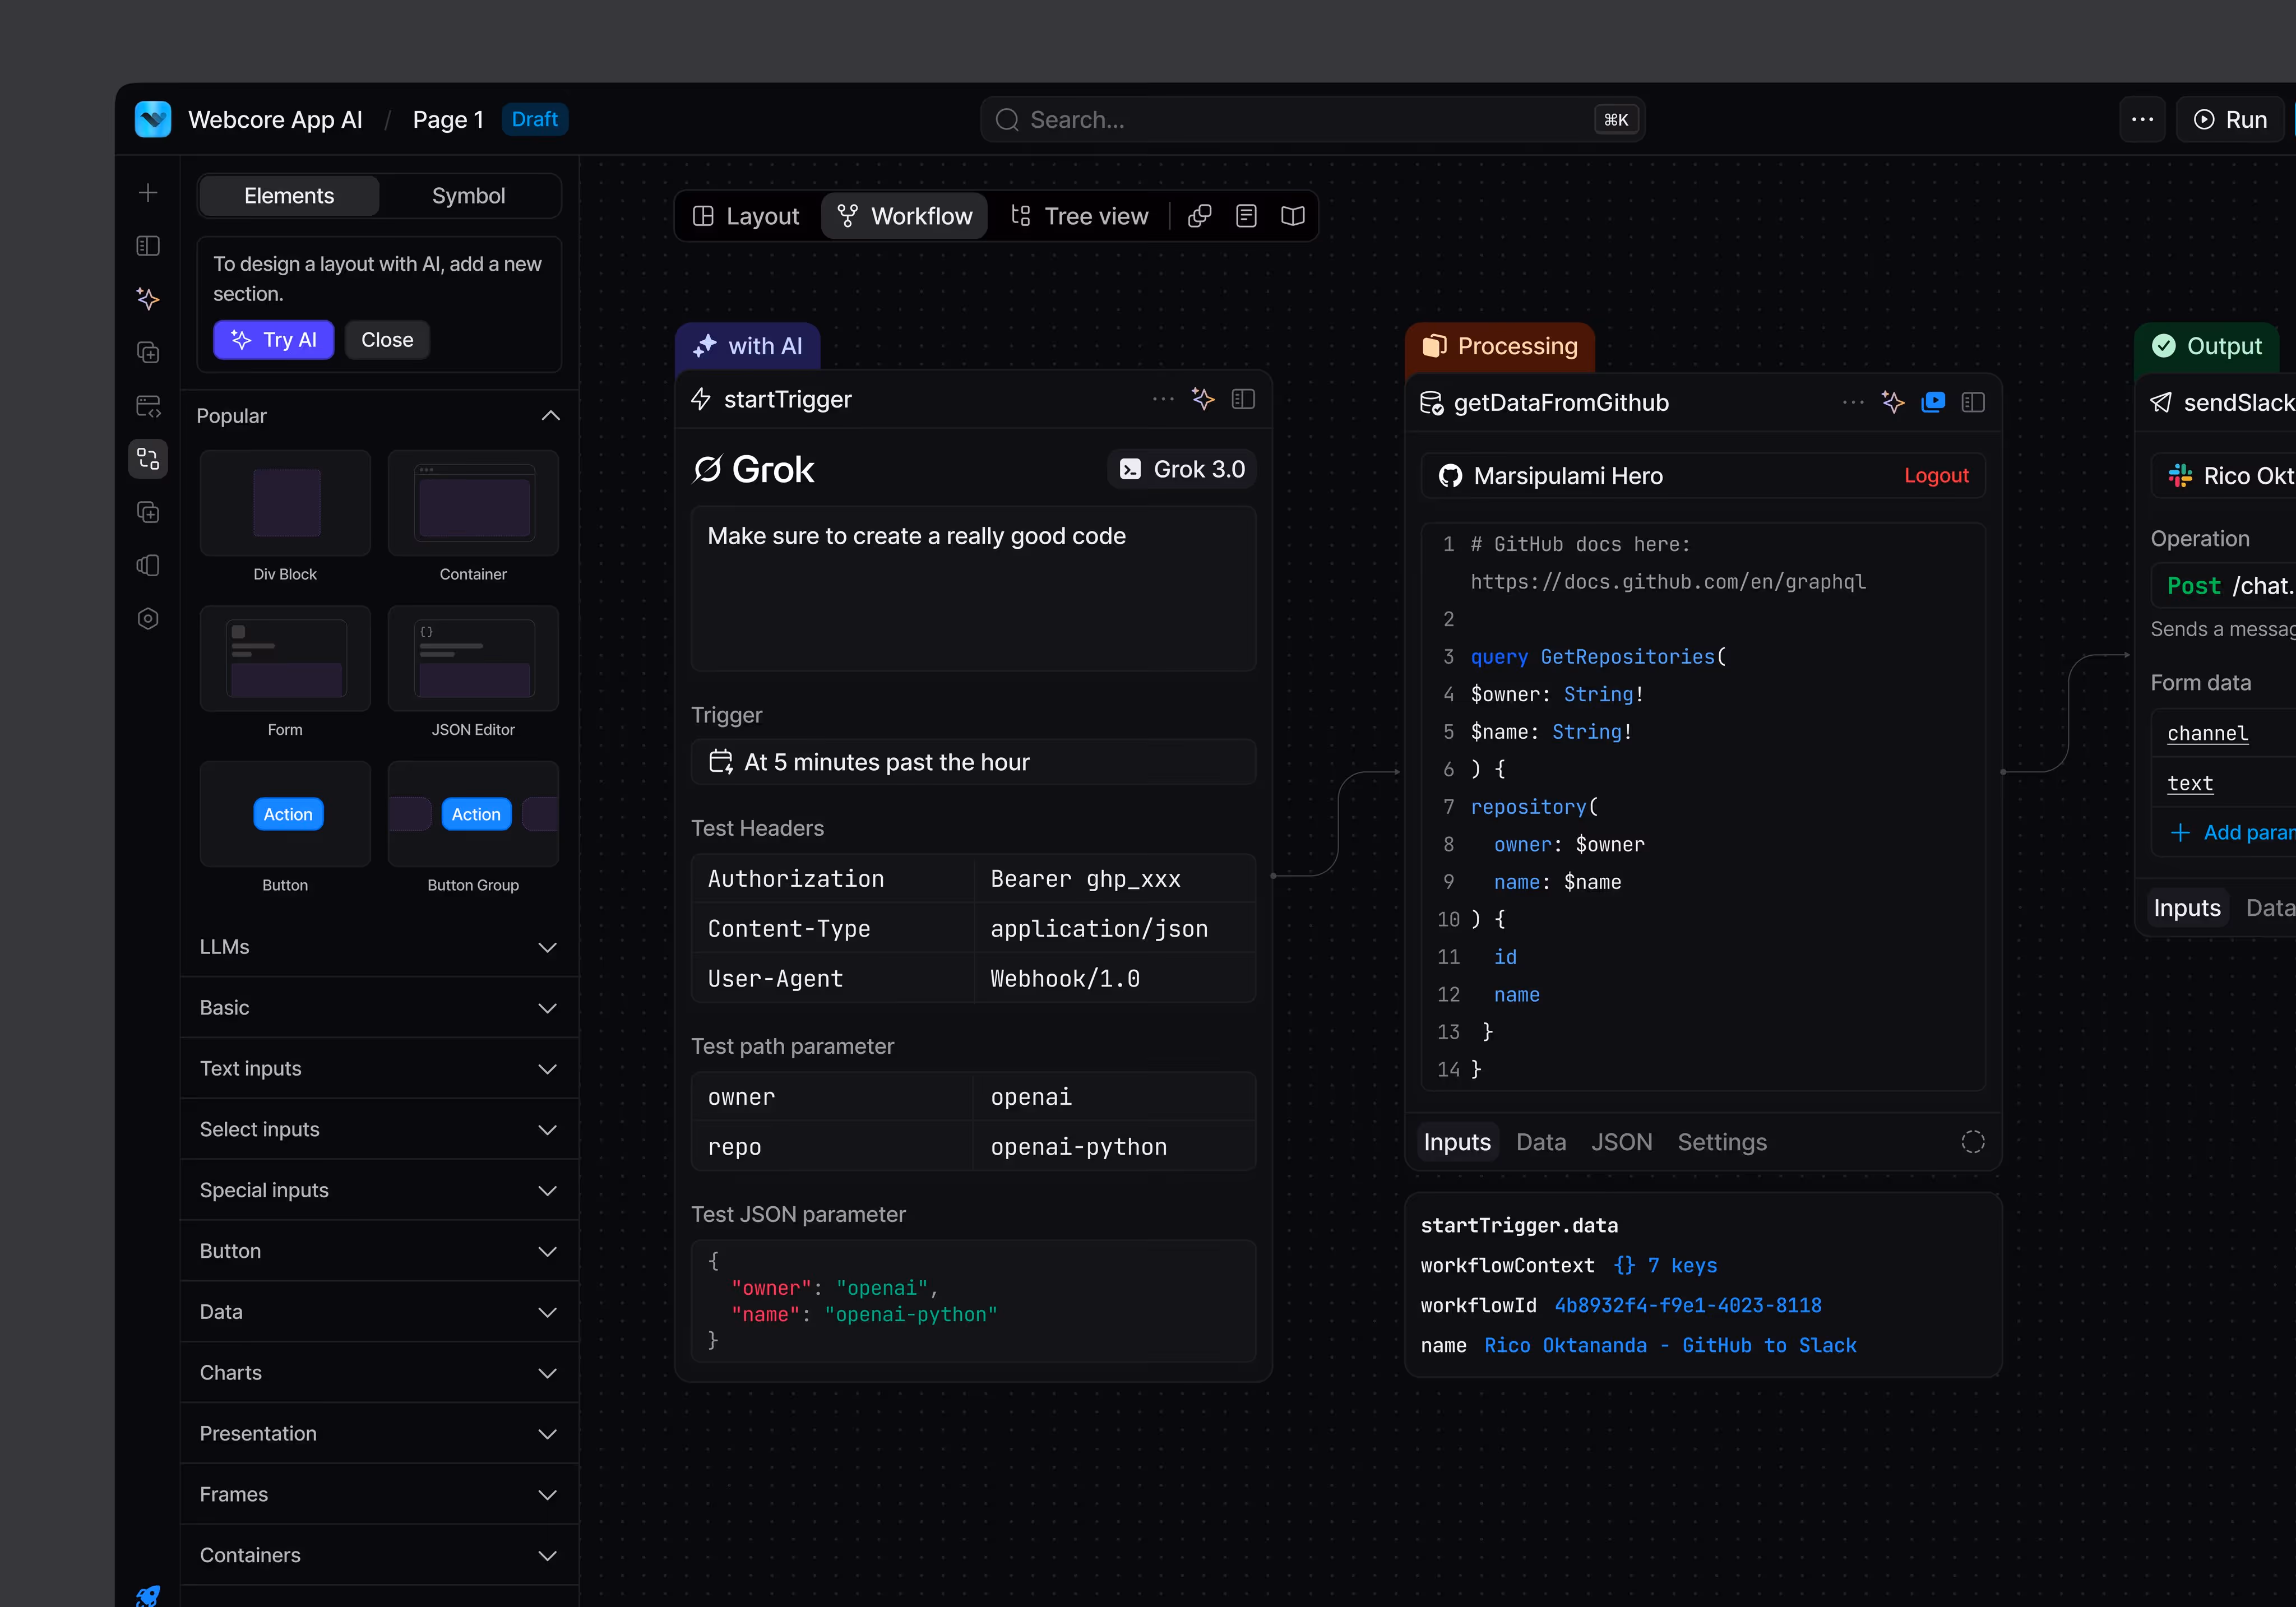Switch to the Elements tab

(x=289, y=195)
